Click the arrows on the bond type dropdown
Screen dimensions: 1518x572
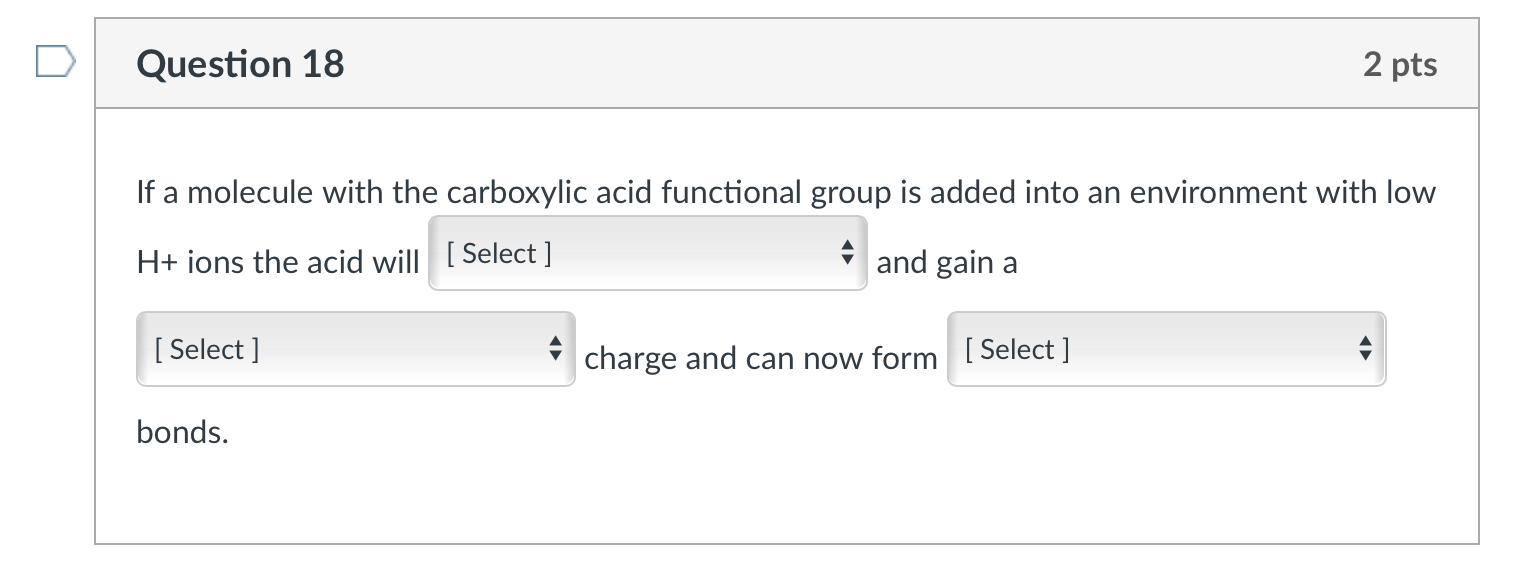(x=1366, y=349)
